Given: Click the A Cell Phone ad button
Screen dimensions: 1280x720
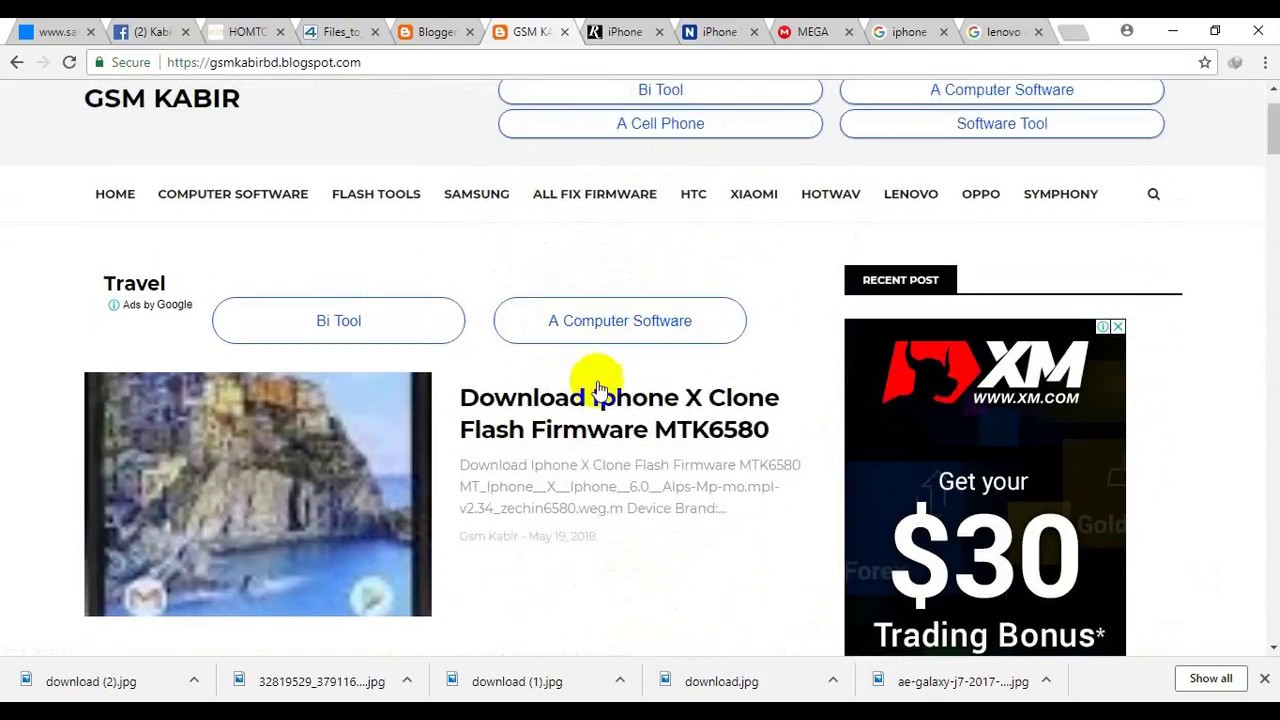Looking at the screenshot, I should click(x=660, y=124).
